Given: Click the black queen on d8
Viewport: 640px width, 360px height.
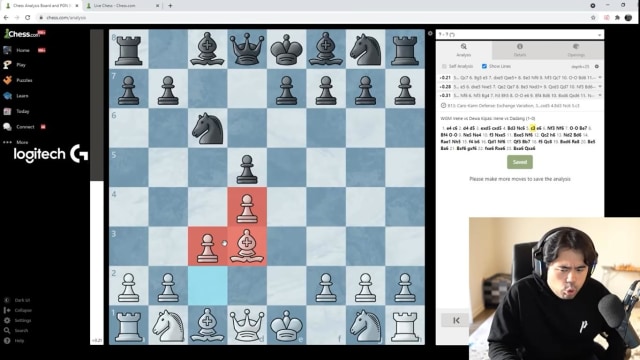Looking at the screenshot, I should tap(247, 49).
